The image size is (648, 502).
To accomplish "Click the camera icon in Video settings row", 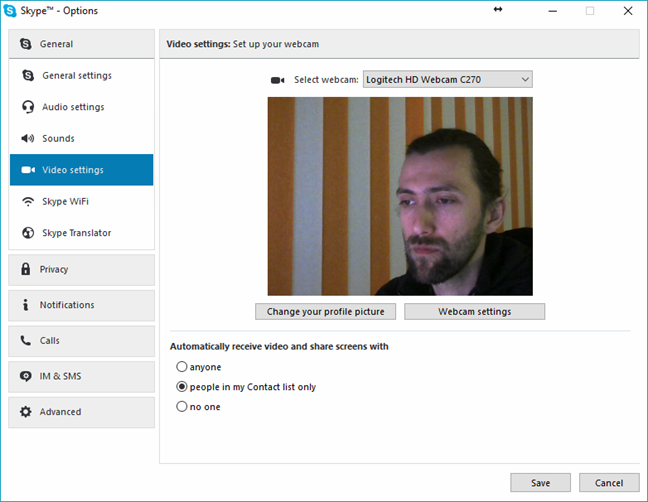I will (x=28, y=170).
